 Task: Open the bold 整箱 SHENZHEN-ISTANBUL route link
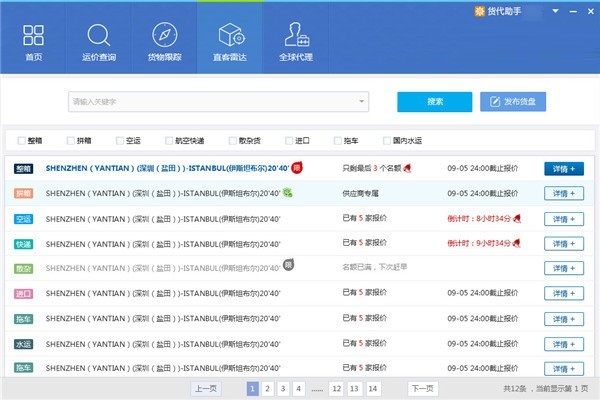(167, 168)
